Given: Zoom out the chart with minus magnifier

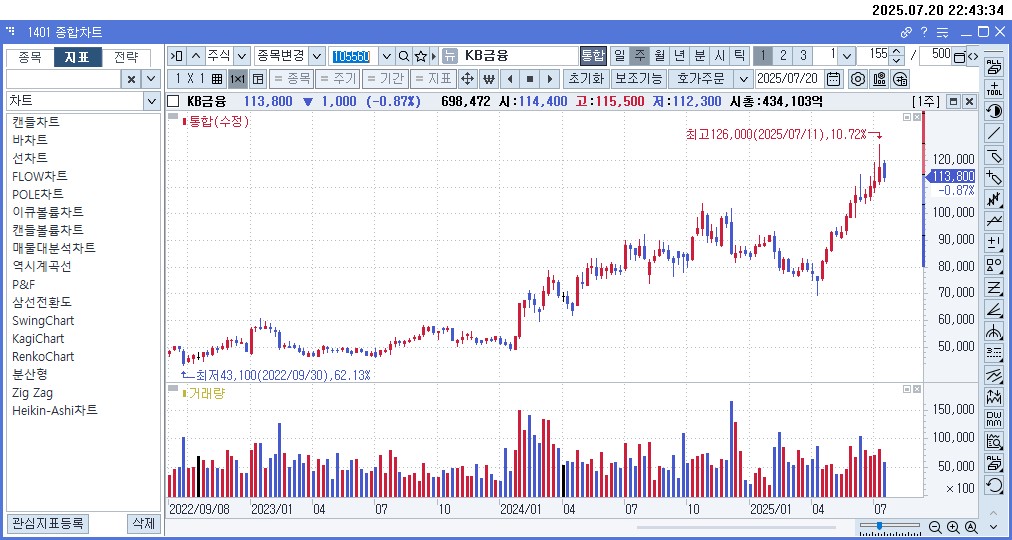Looking at the screenshot, I should click(x=935, y=527).
